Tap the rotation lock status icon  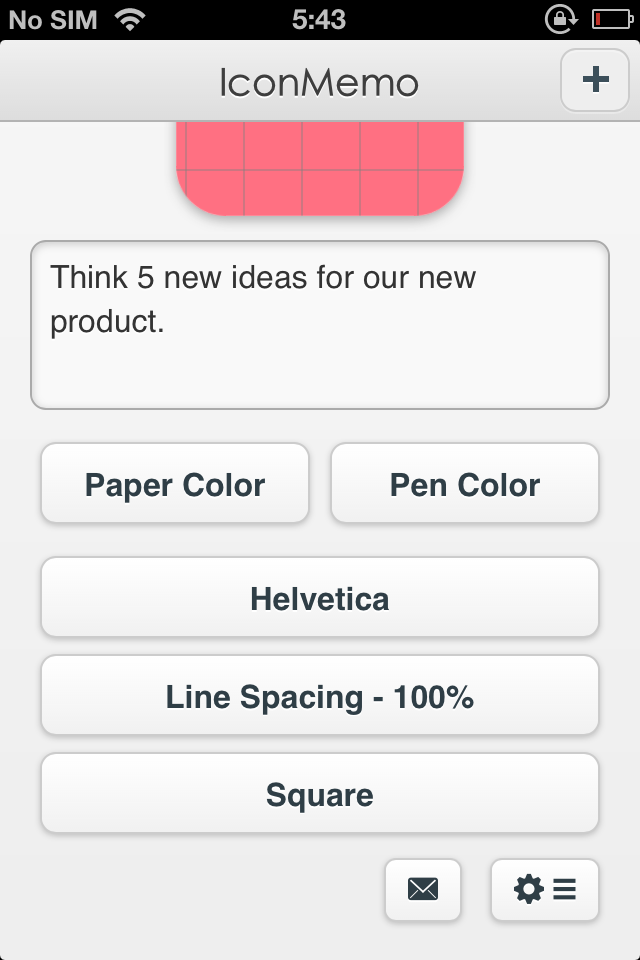pyautogui.click(x=561, y=20)
